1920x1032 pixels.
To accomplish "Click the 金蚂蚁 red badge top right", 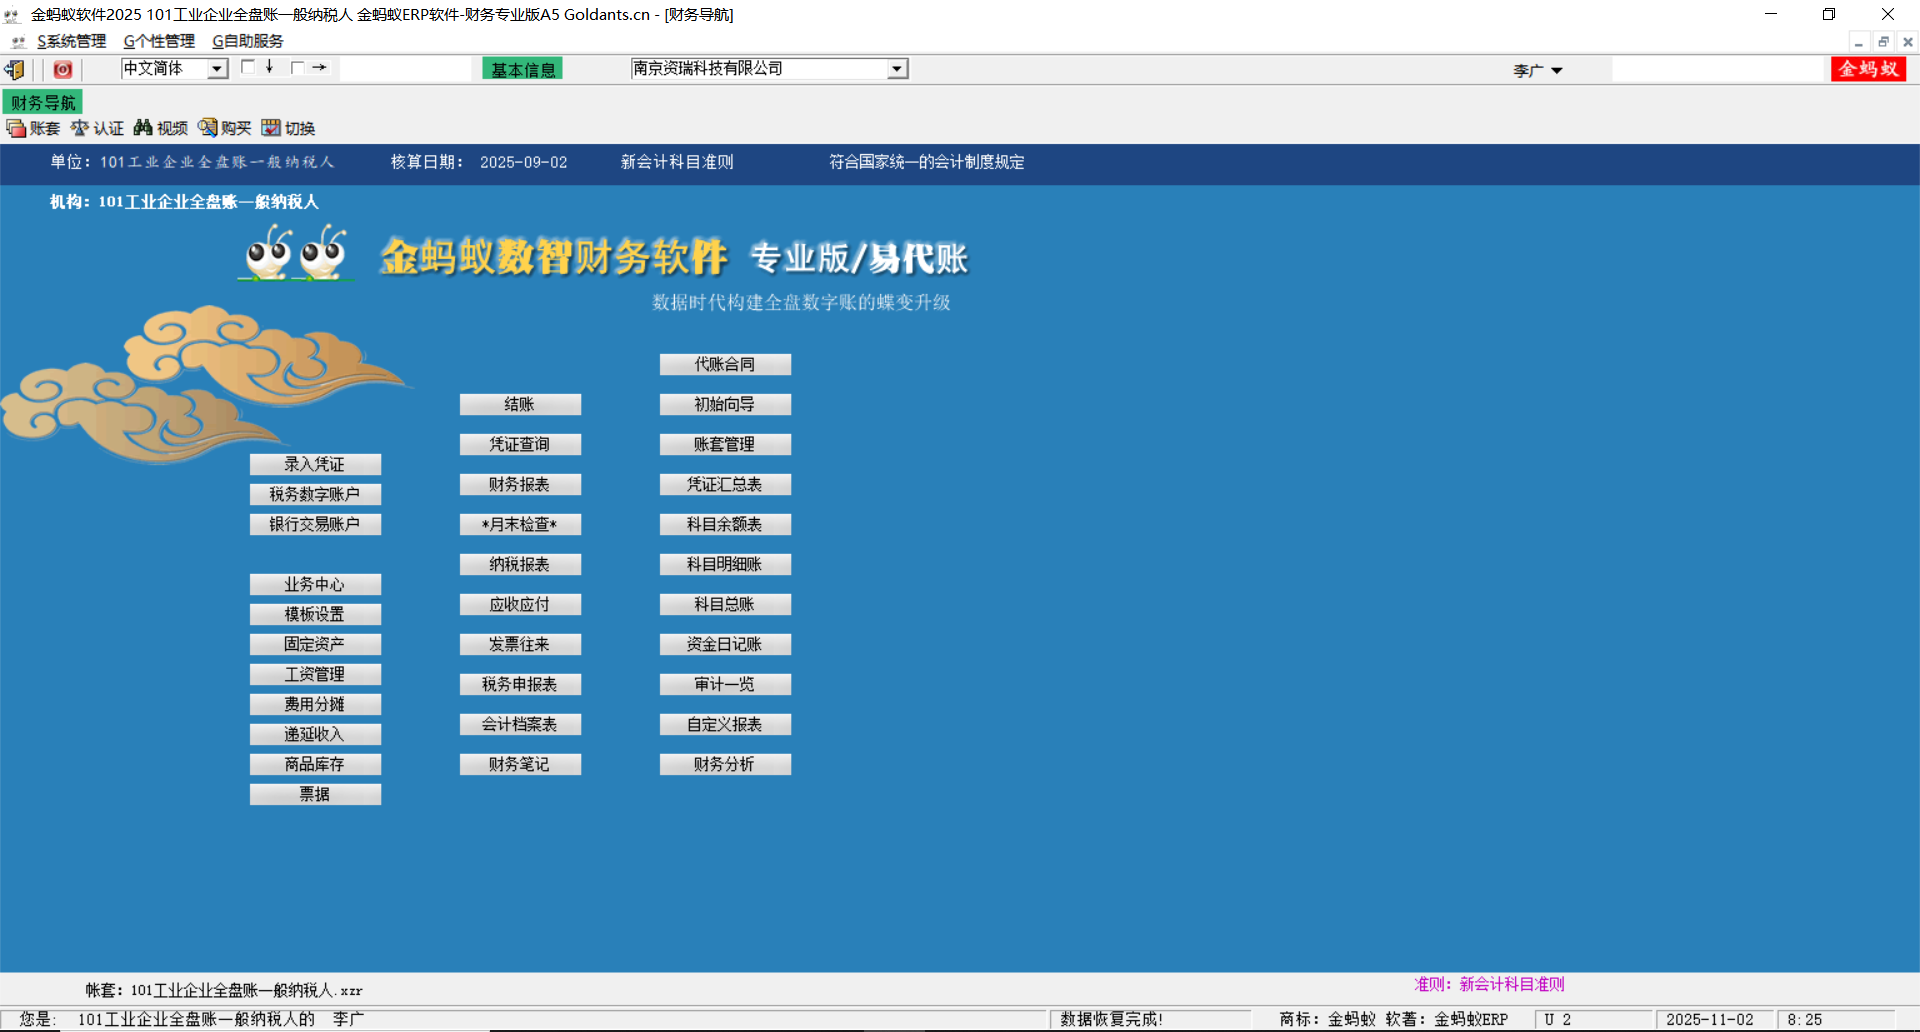I will point(1868,70).
